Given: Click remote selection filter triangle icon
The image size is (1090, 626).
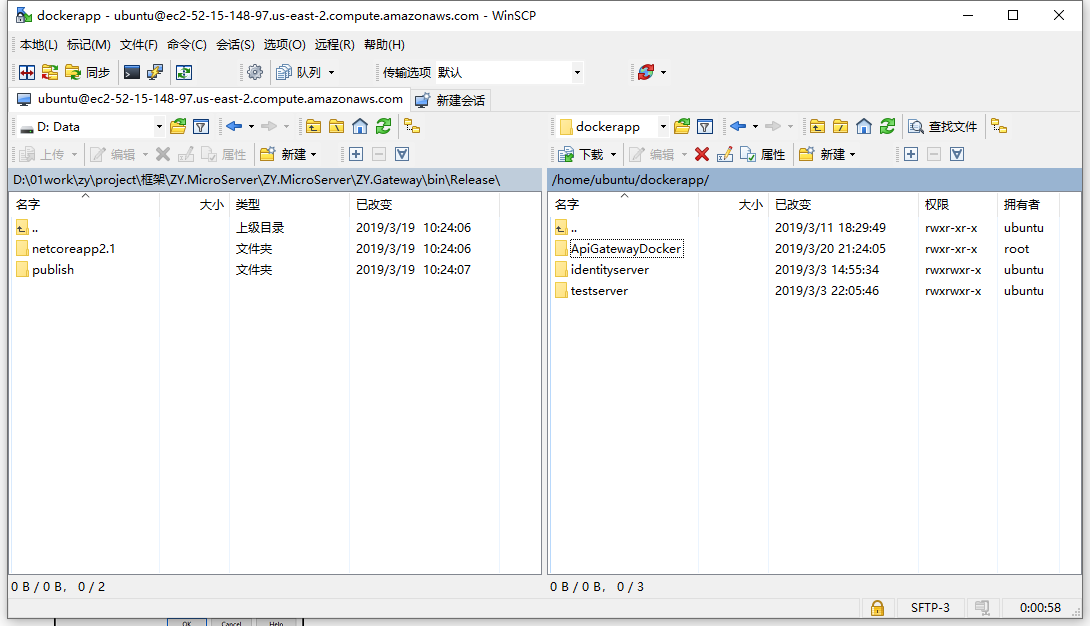Looking at the screenshot, I should [x=957, y=154].
